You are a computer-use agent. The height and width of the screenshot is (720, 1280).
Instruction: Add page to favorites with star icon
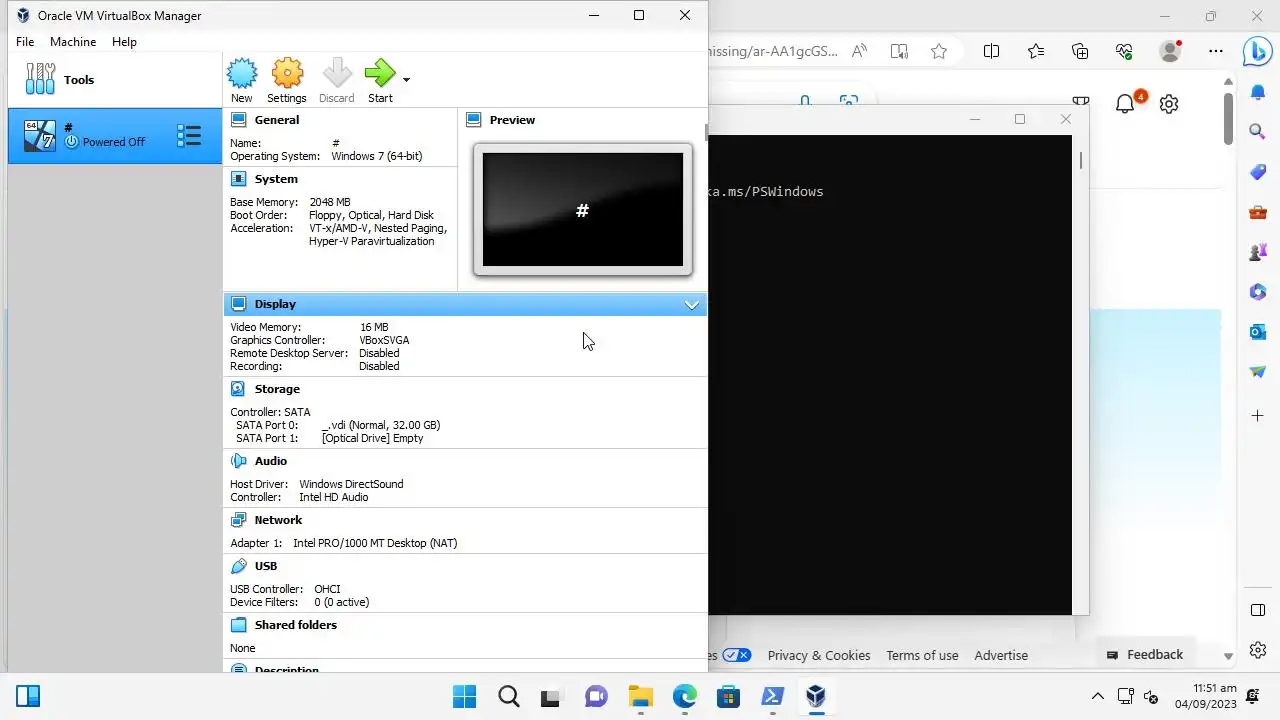coord(939,51)
